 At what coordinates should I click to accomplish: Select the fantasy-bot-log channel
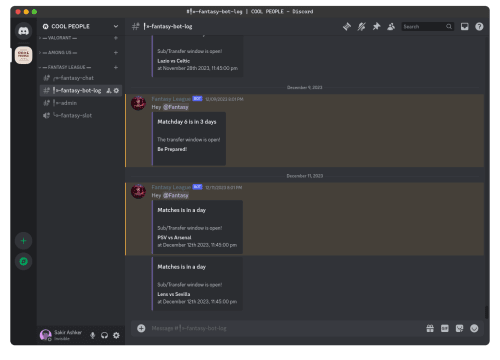(x=81, y=90)
